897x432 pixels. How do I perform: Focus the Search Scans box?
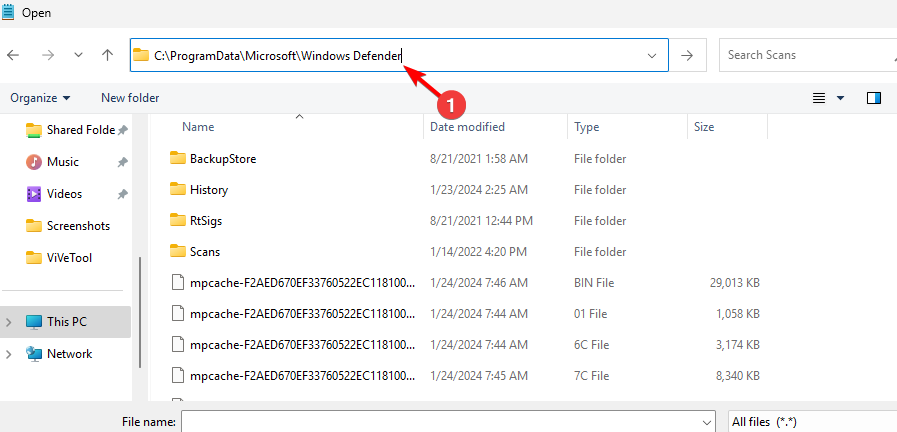[808, 55]
